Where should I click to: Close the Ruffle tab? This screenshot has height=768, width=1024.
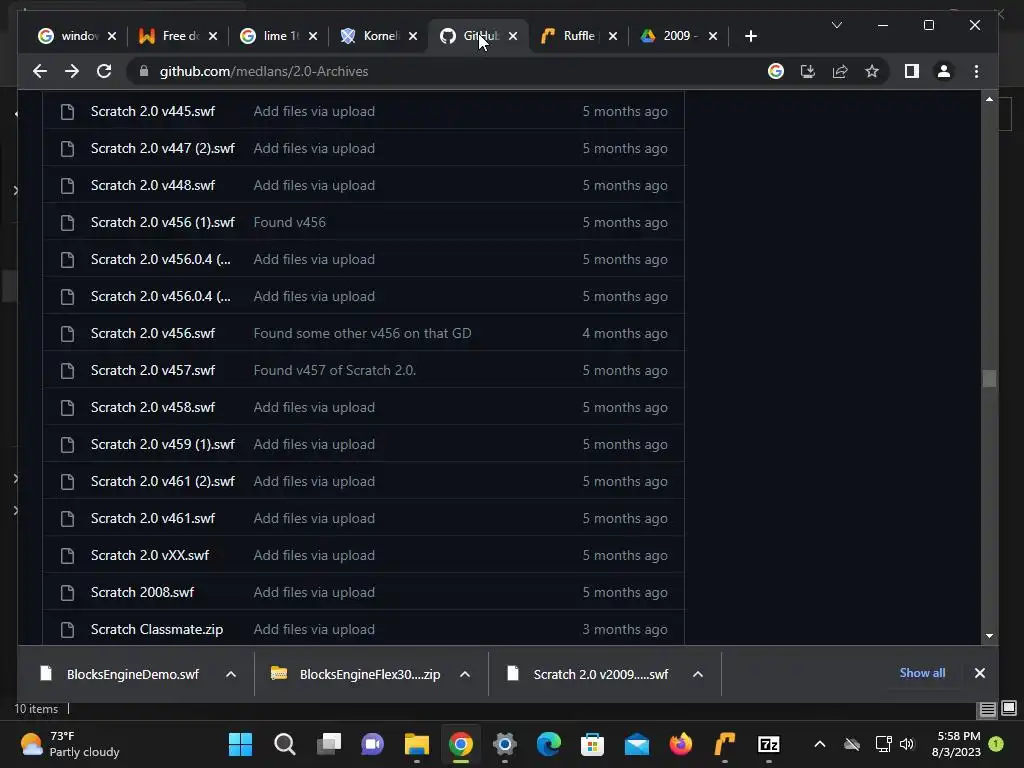click(x=613, y=36)
